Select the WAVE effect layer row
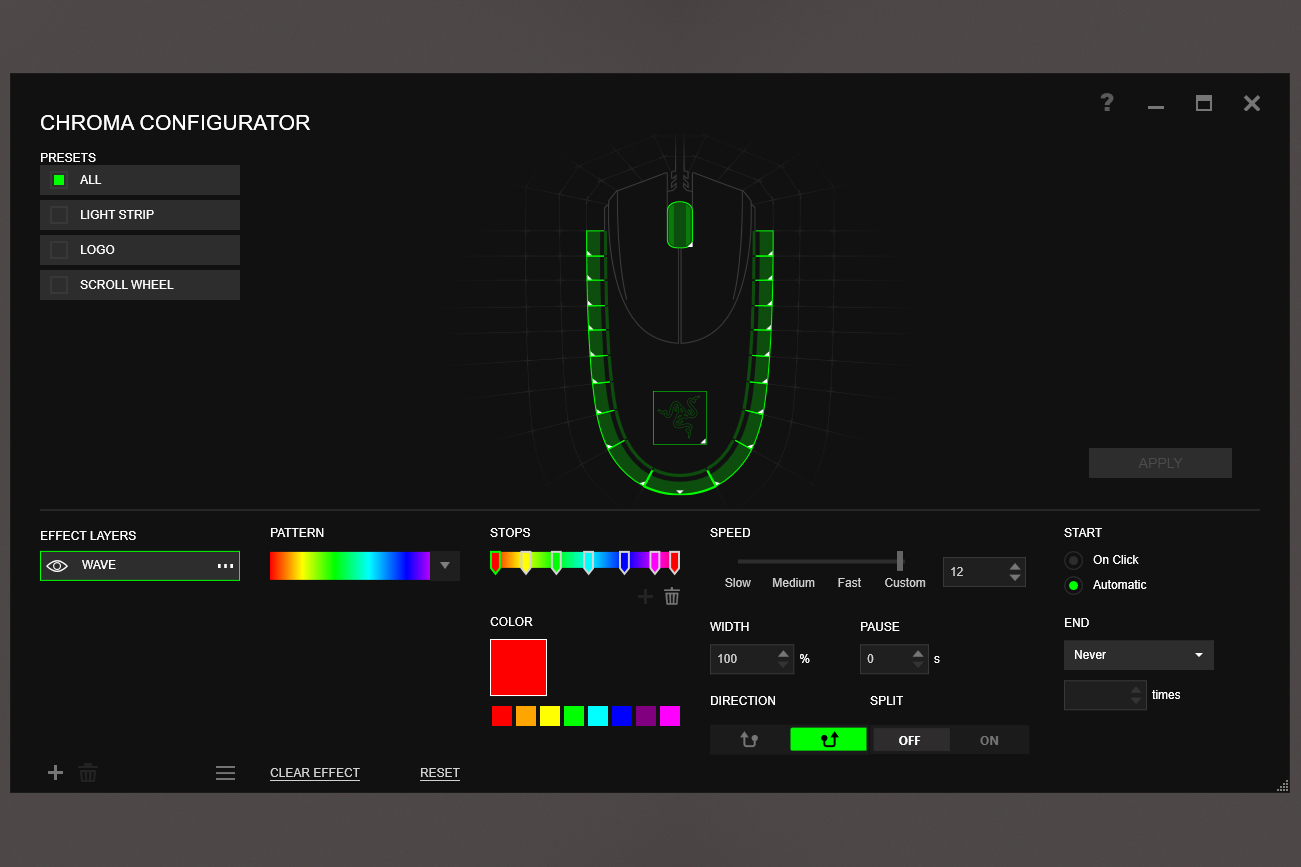This screenshot has height=867, width=1301. (x=140, y=566)
